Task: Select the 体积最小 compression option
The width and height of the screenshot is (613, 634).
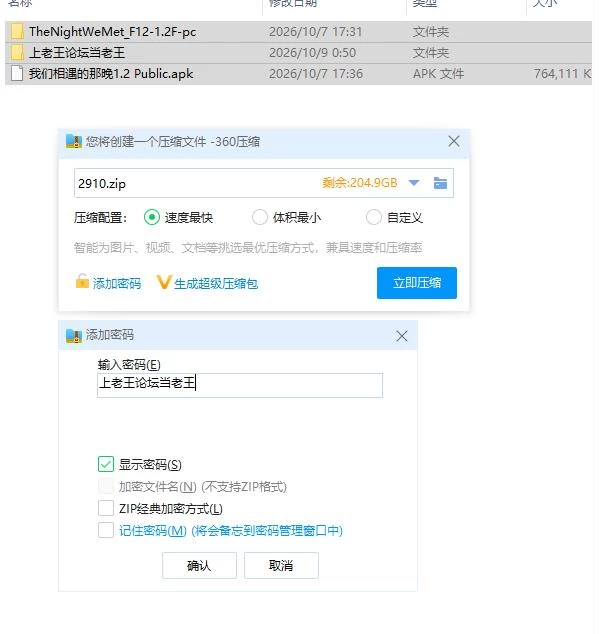Action: click(260, 218)
